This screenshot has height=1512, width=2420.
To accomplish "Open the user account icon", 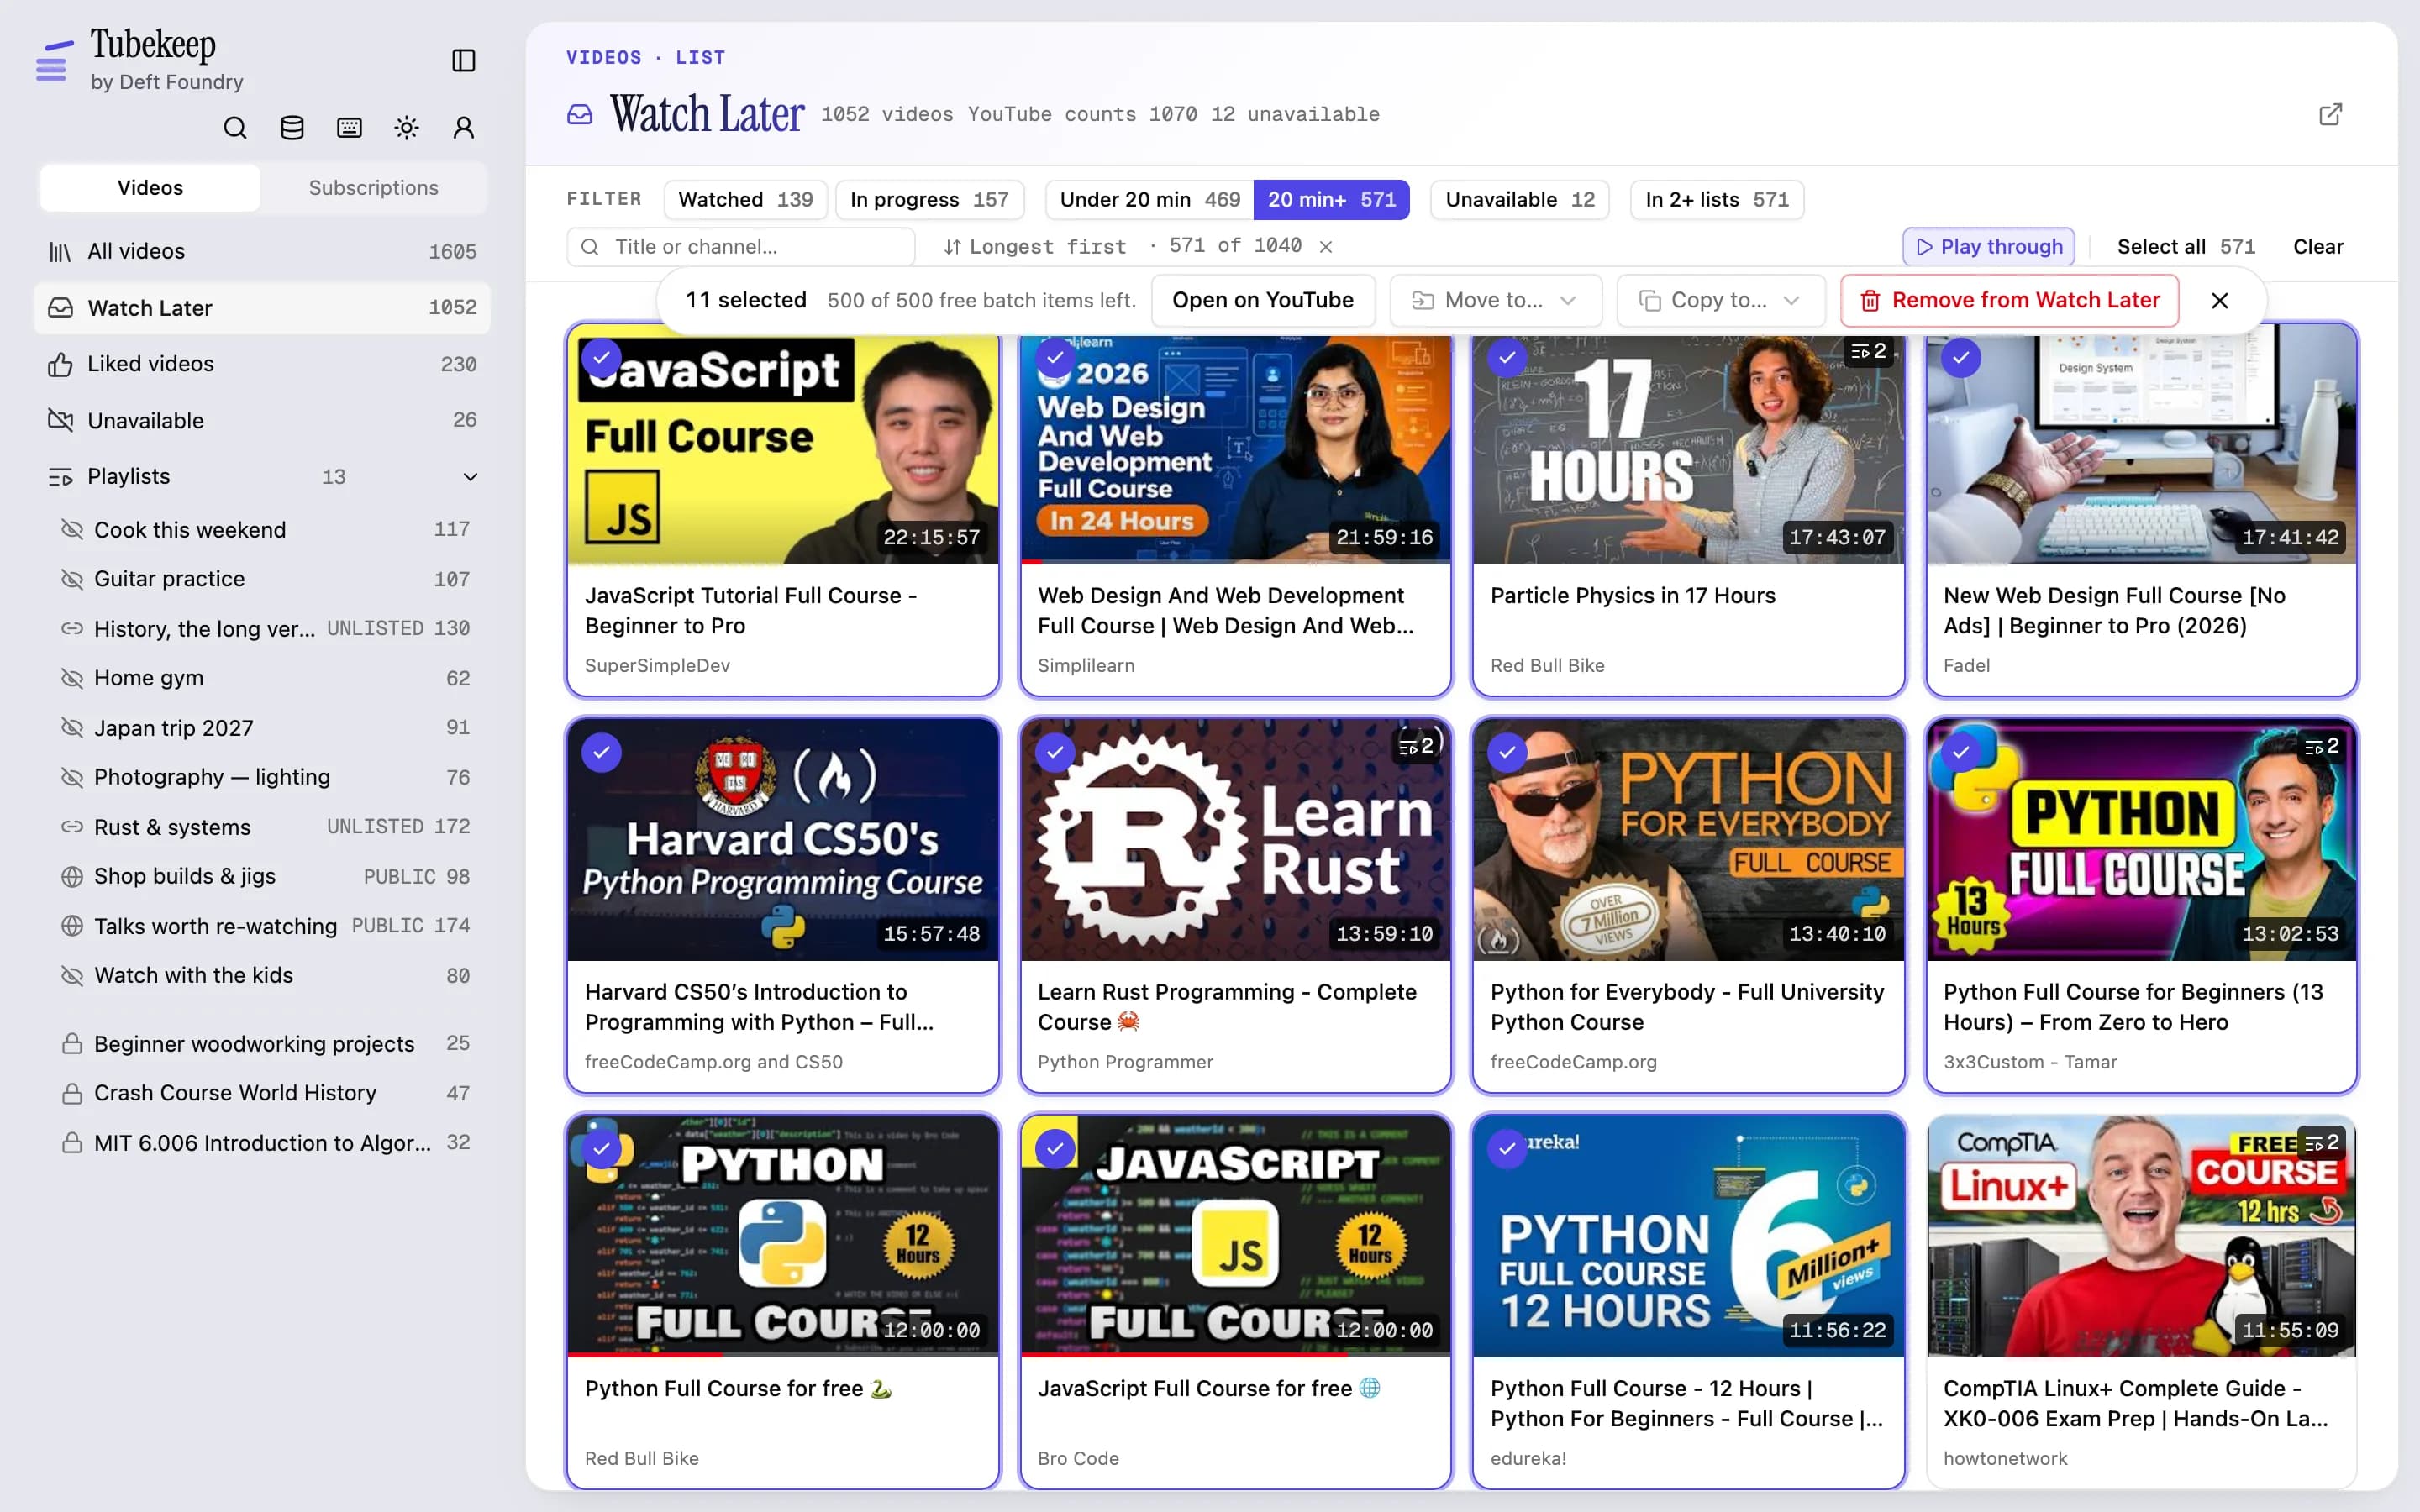I will point(463,127).
